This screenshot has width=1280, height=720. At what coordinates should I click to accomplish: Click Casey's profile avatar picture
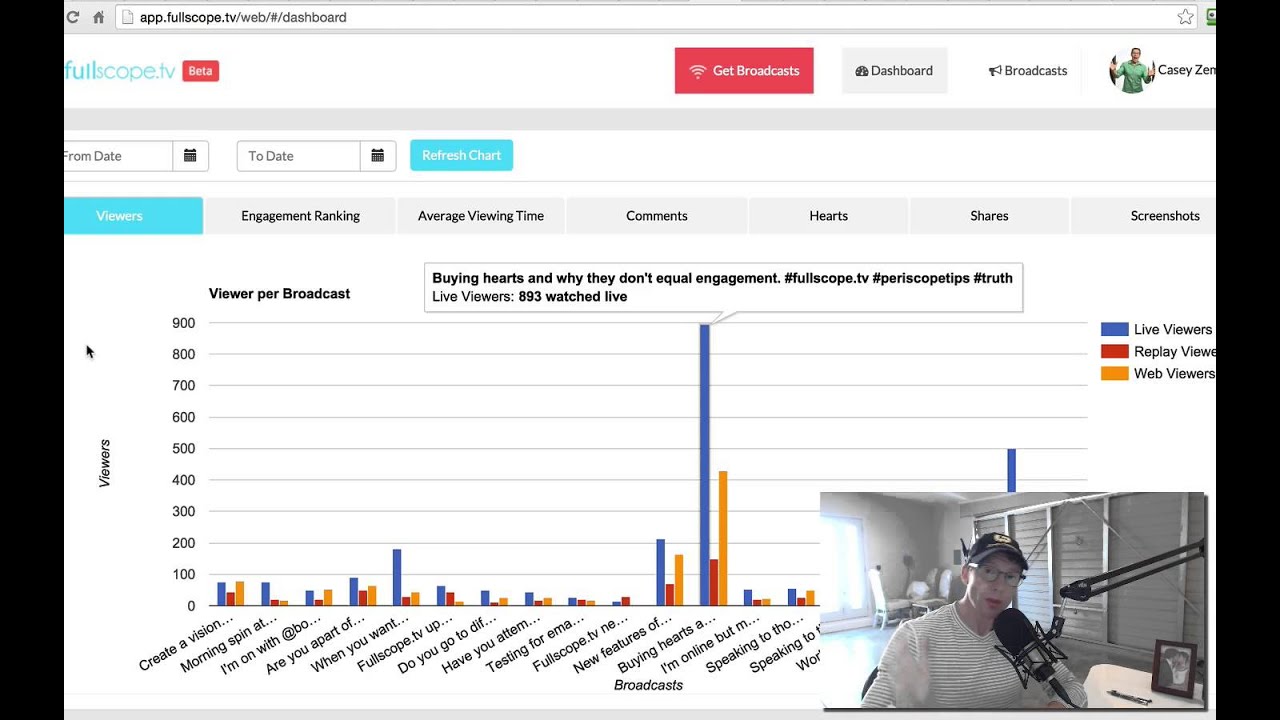tap(1131, 70)
